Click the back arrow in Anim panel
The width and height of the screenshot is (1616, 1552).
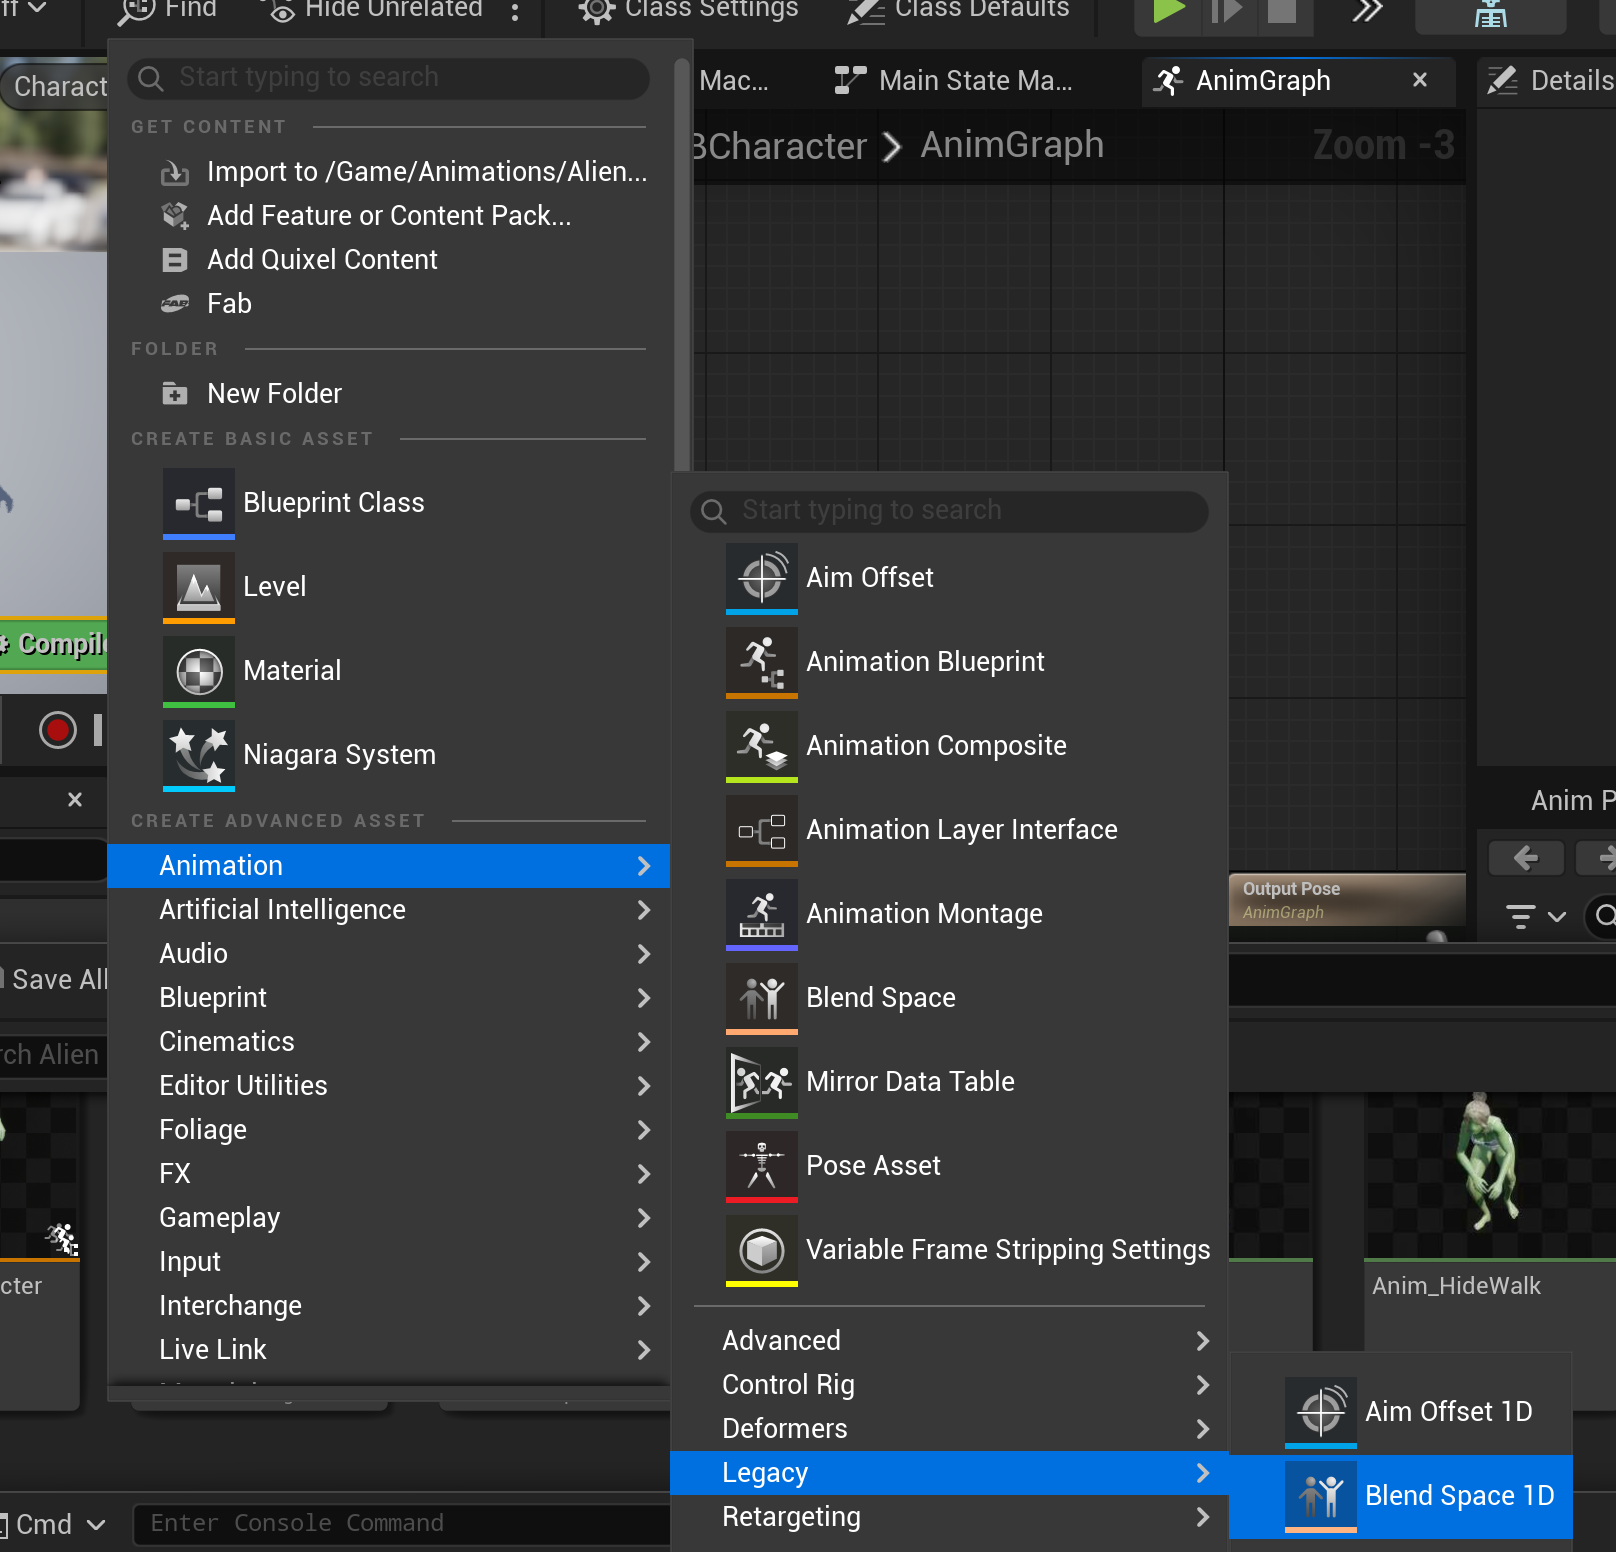coord(1526,858)
